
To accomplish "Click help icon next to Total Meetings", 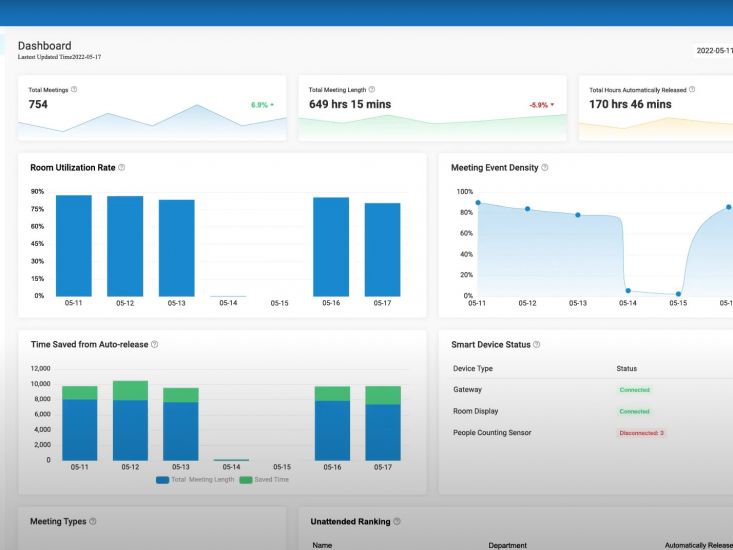I will [x=75, y=90].
